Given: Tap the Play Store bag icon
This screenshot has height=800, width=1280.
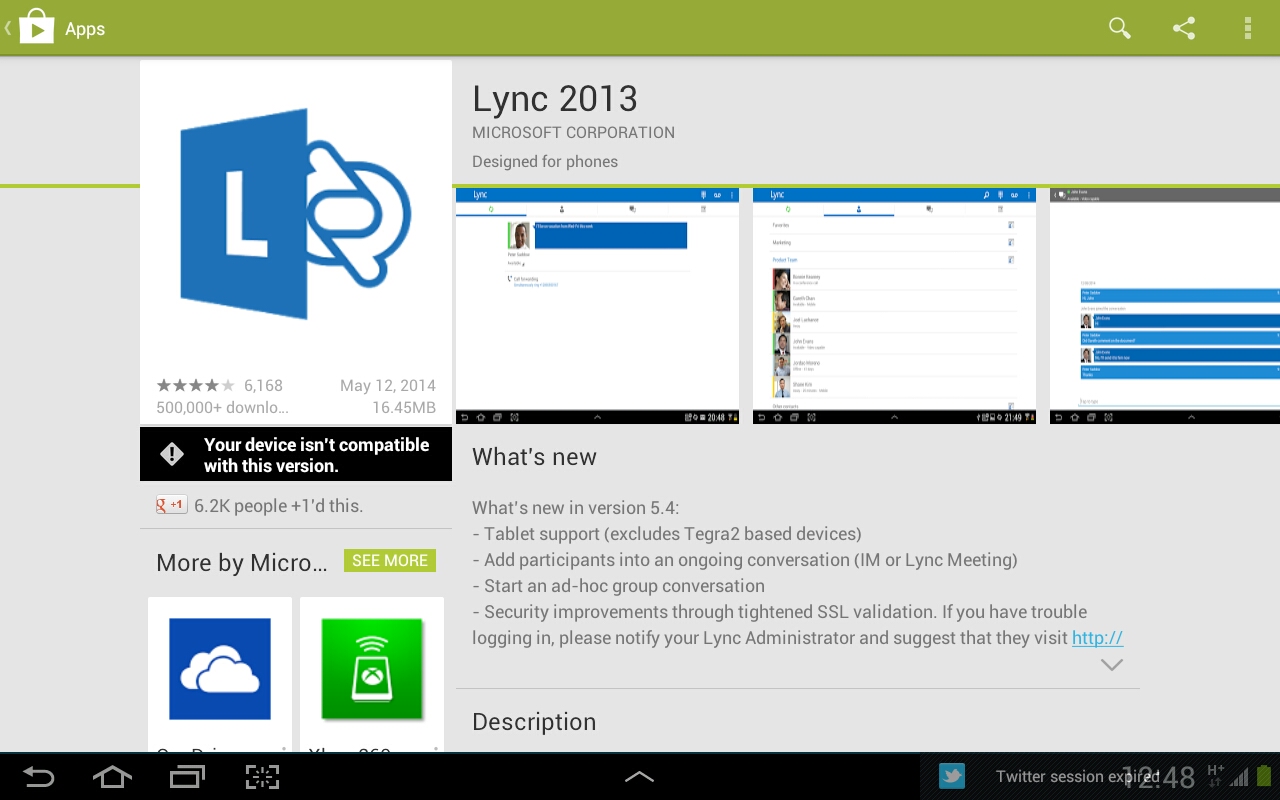Looking at the screenshot, I should pyautogui.click(x=36, y=27).
